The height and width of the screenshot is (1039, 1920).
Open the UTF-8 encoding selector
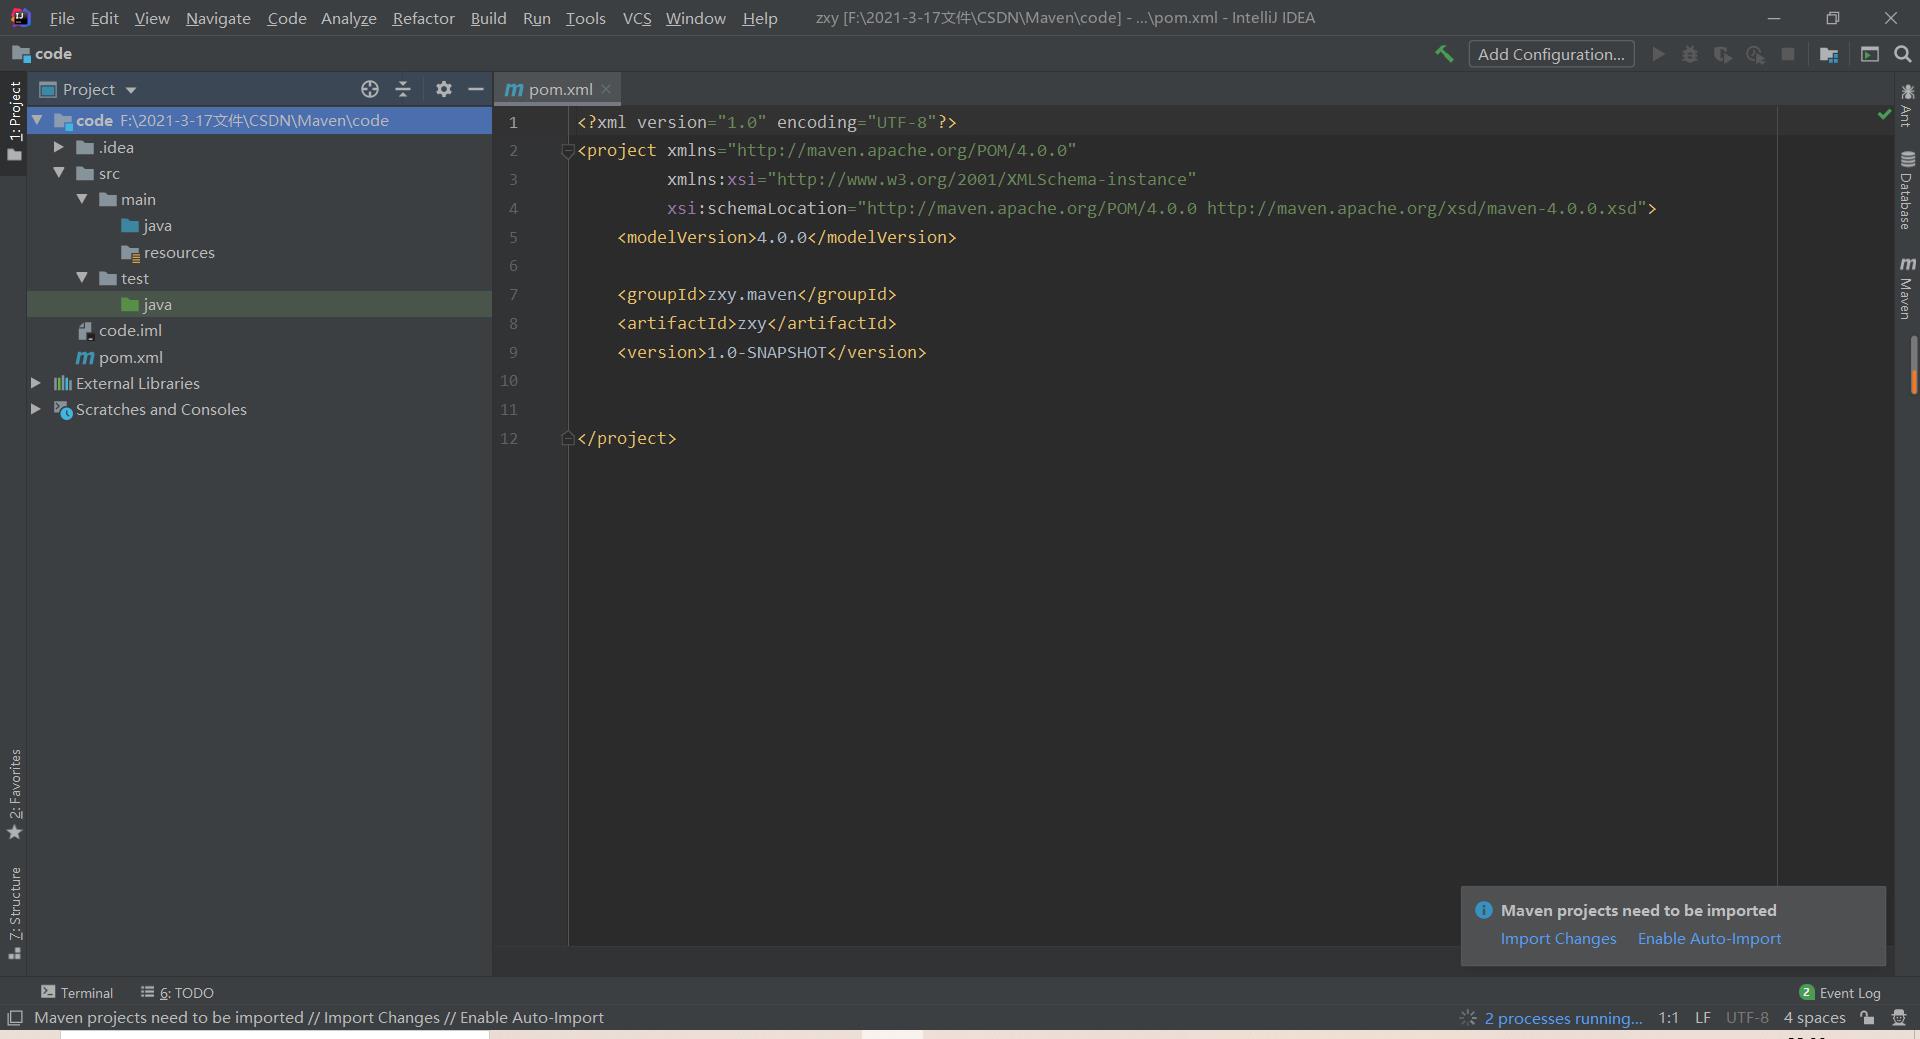pos(1747,1018)
